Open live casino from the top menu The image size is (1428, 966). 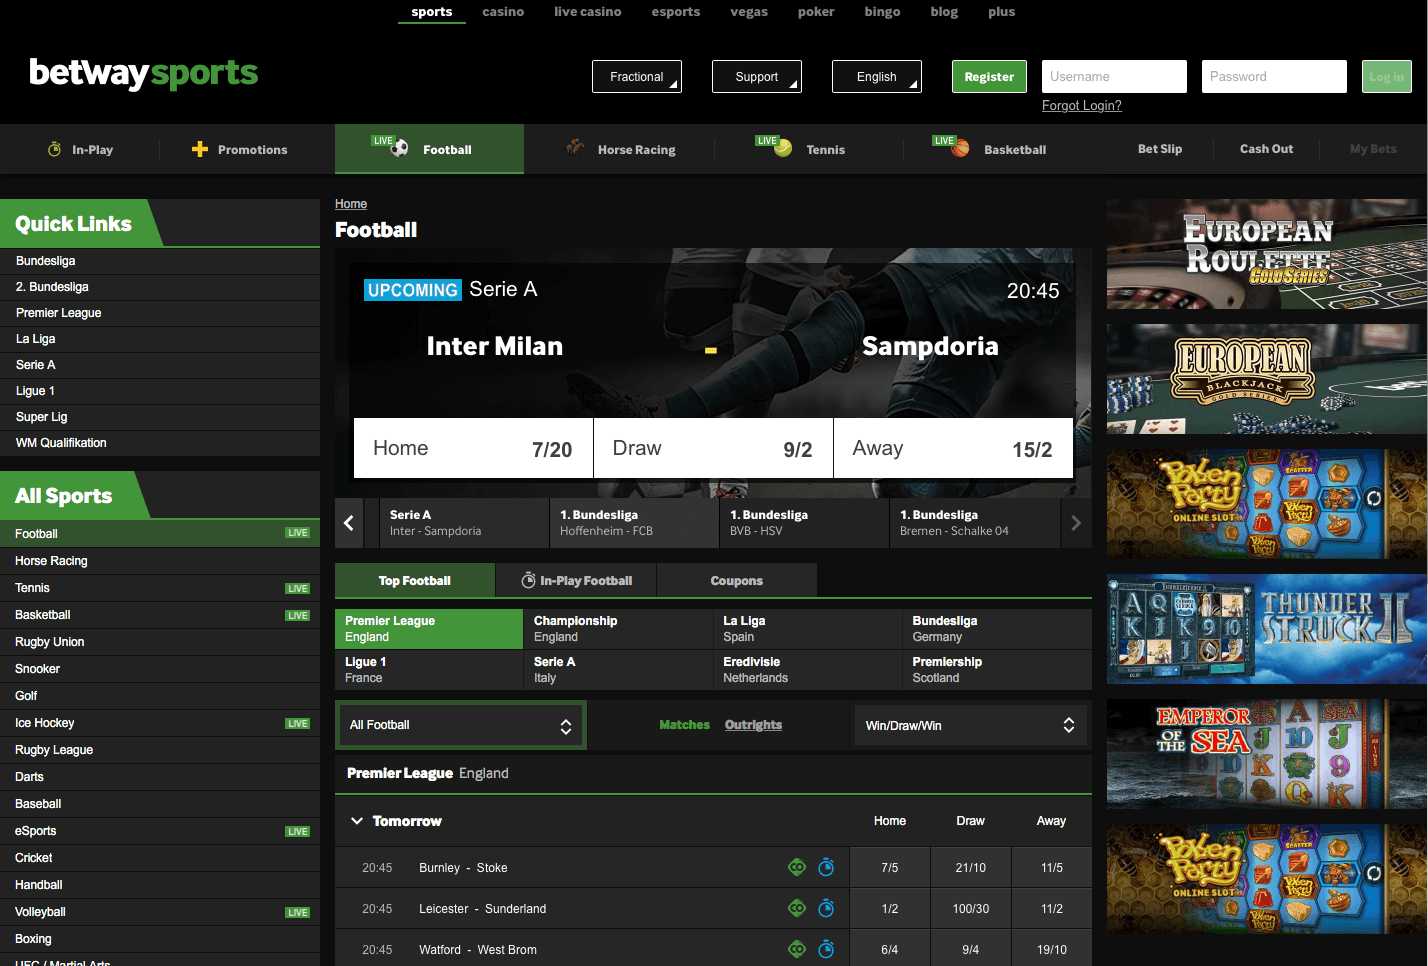coord(588,12)
